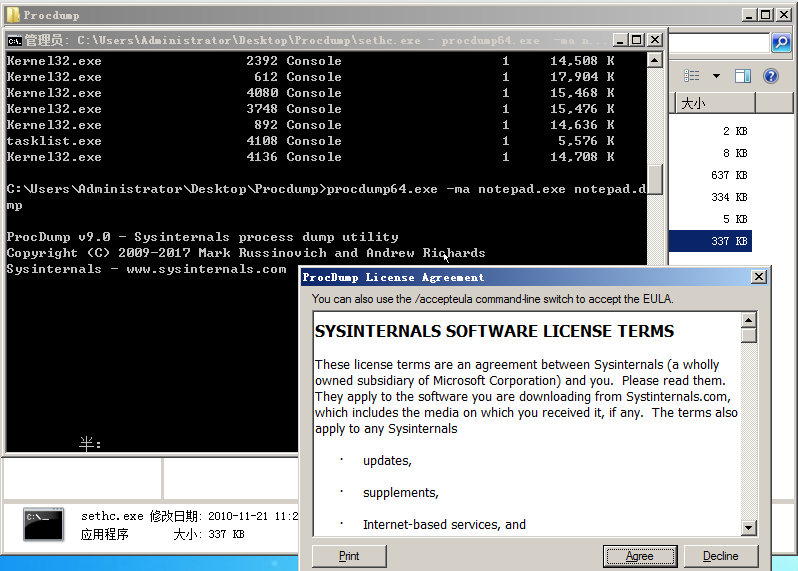Minimize the Procdump explorer window
The width and height of the screenshot is (798, 571).
748,15
